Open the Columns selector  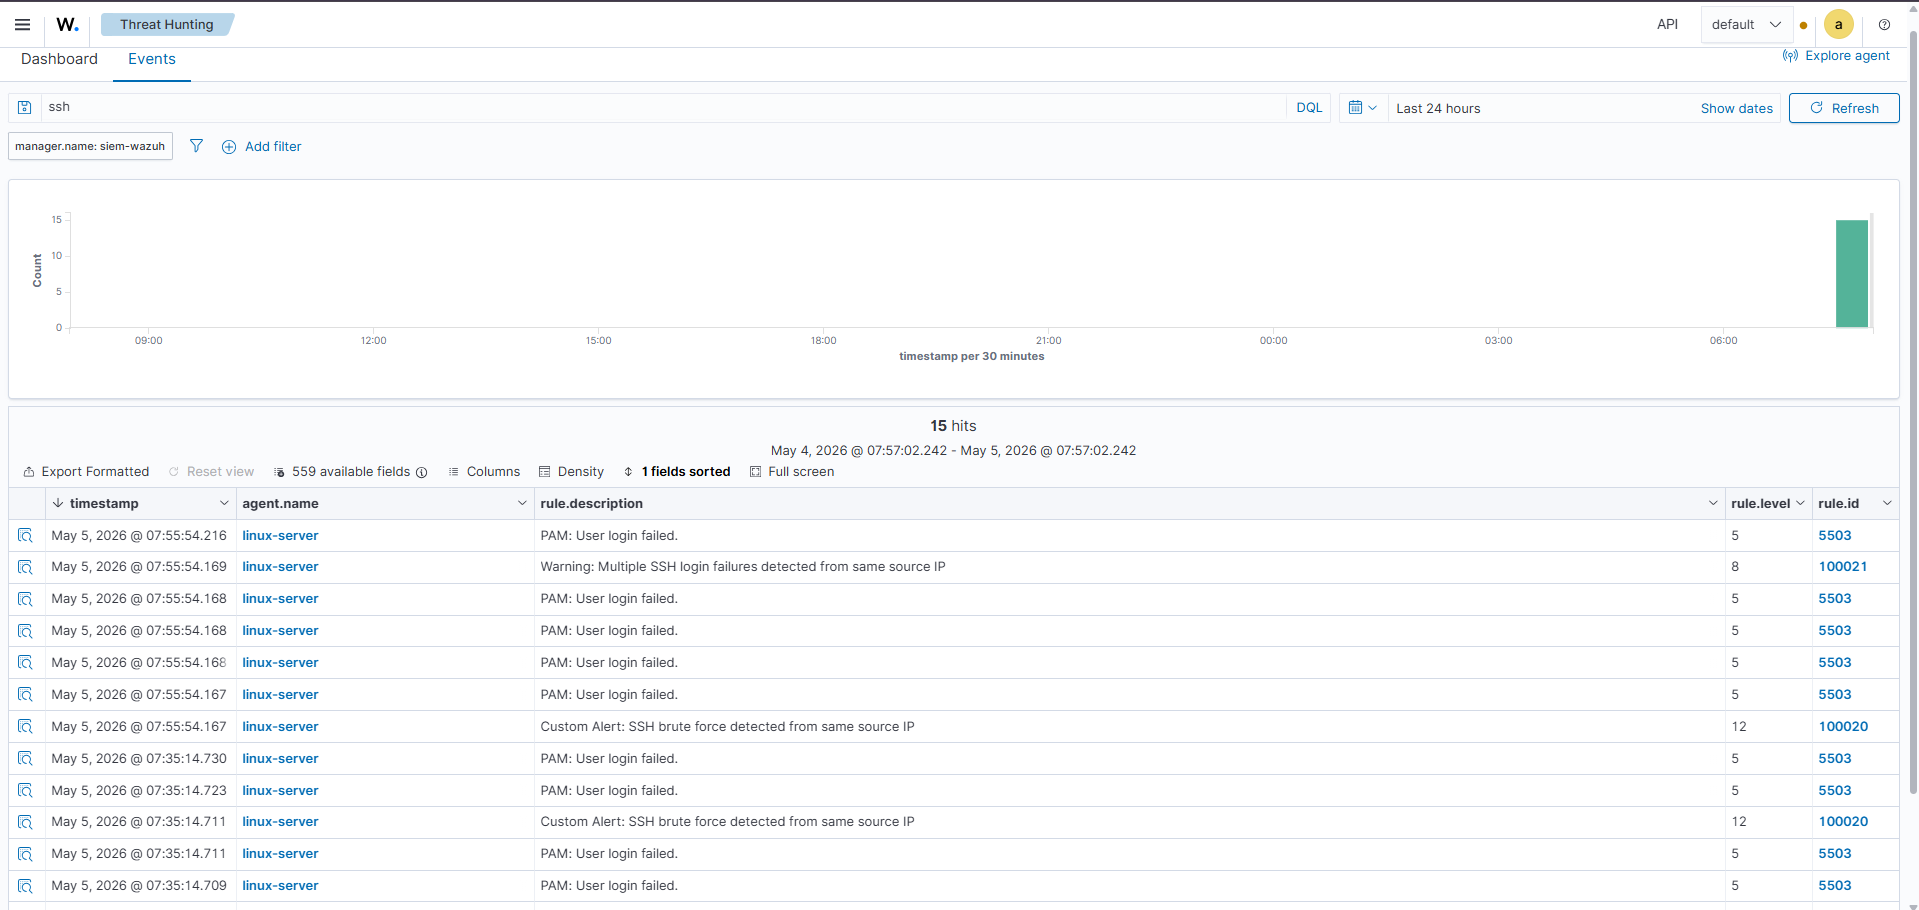tap(484, 472)
